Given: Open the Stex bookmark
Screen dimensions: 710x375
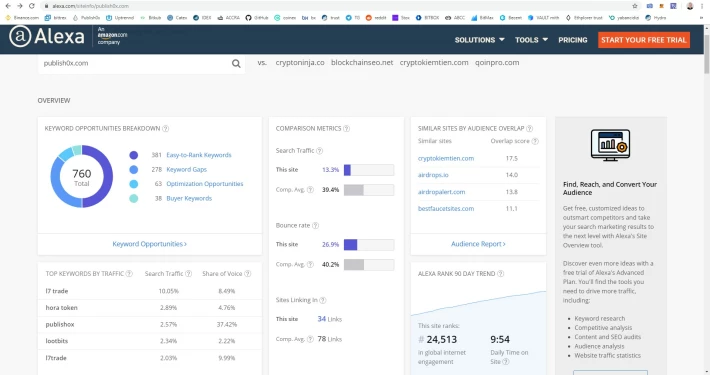Looking at the screenshot, I should (401, 18).
